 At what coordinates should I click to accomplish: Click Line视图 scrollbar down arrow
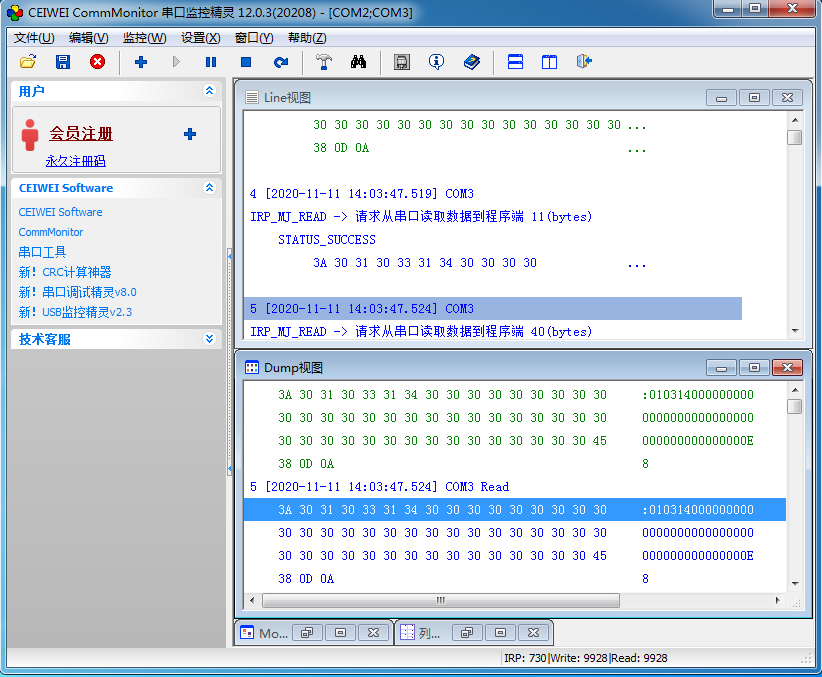[795, 331]
